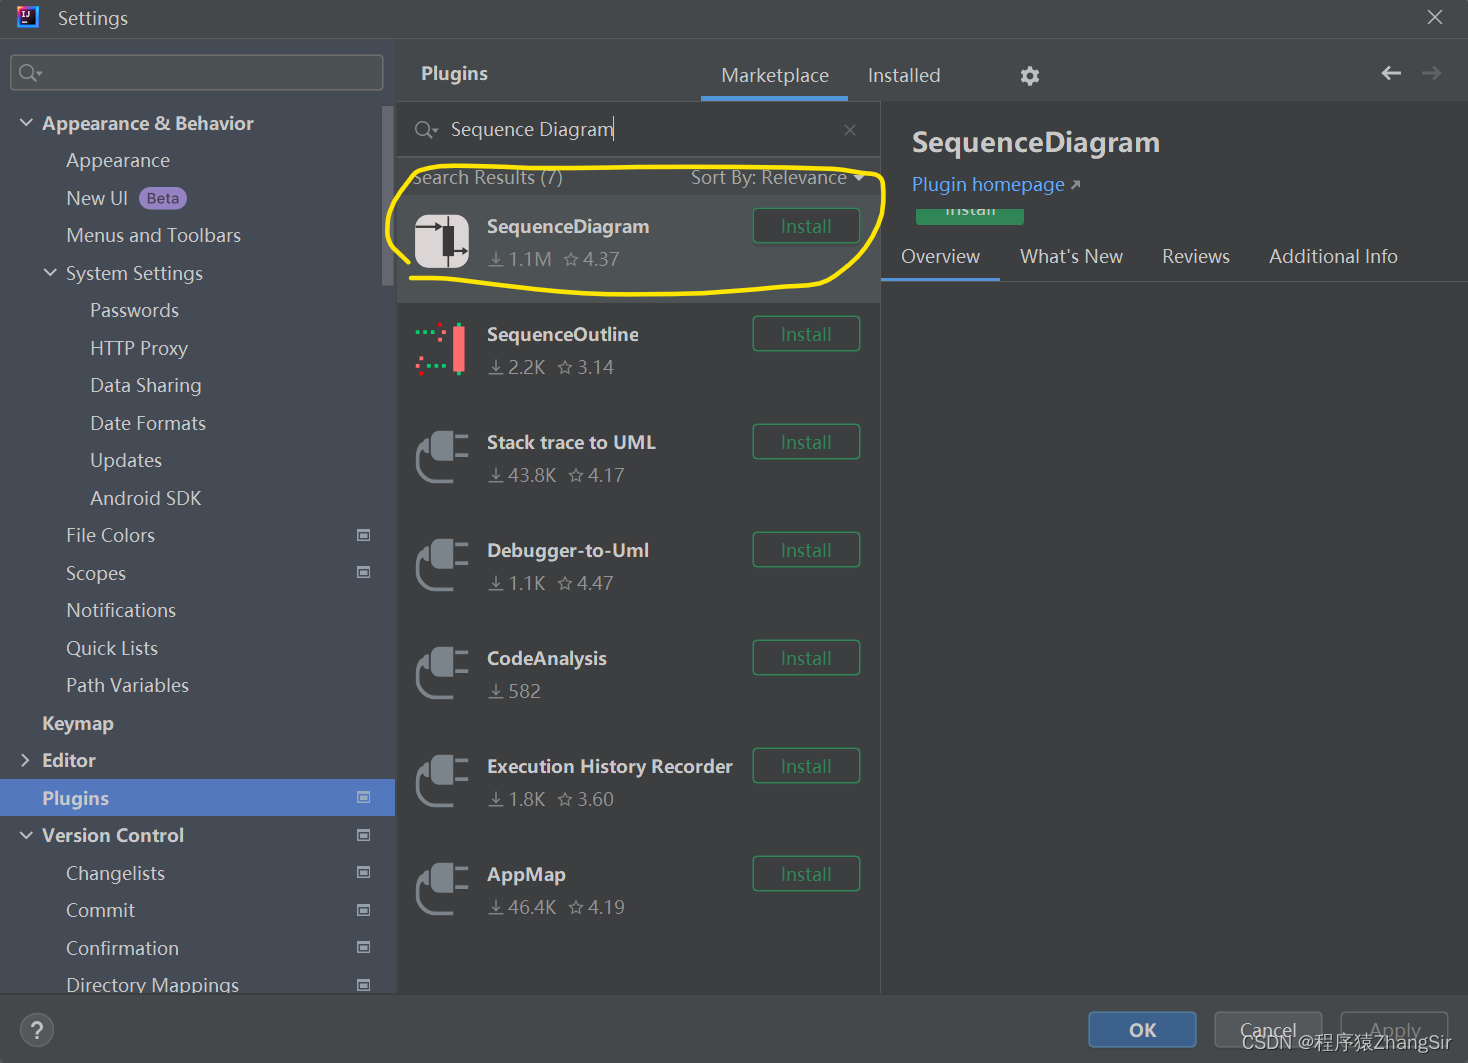Image resolution: width=1468 pixels, height=1063 pixels.
Task: Click the Execution History Recorder plug icon
Action: pyautogui.click(x=442, y=781)
